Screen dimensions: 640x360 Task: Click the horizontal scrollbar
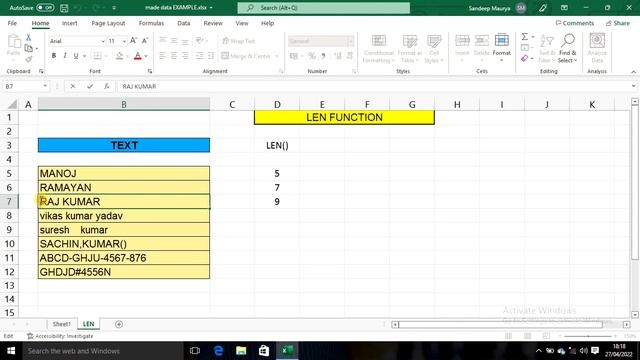tap(500, 324)
